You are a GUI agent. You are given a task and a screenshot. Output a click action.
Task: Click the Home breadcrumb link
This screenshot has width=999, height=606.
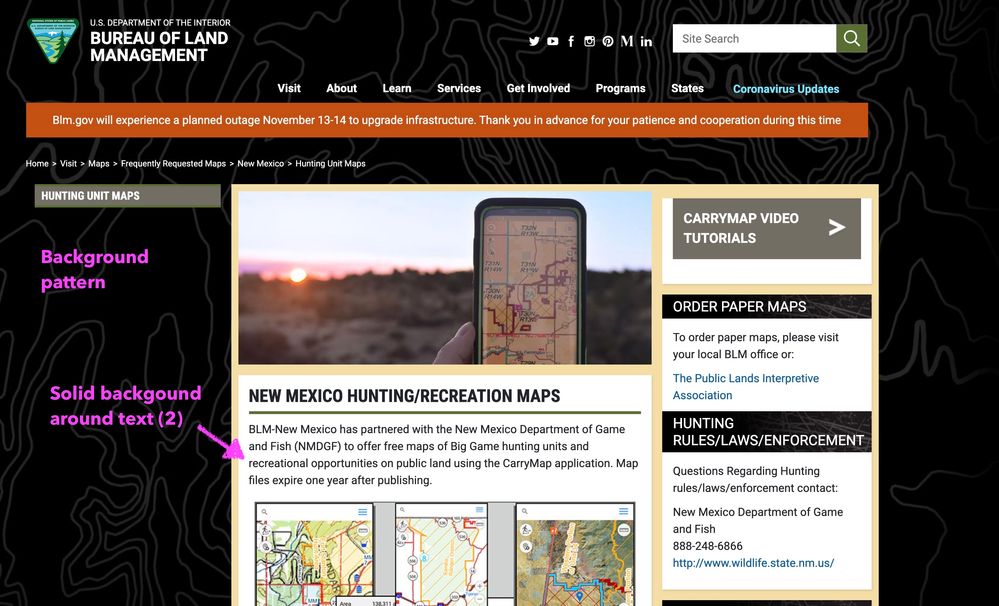[x=37, y=164]
